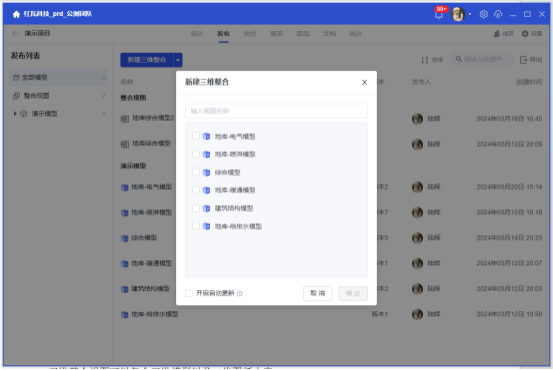
Task: Check the 地库-给排水模型 checkbox in dialog
Action: click(x=196, y=226)
